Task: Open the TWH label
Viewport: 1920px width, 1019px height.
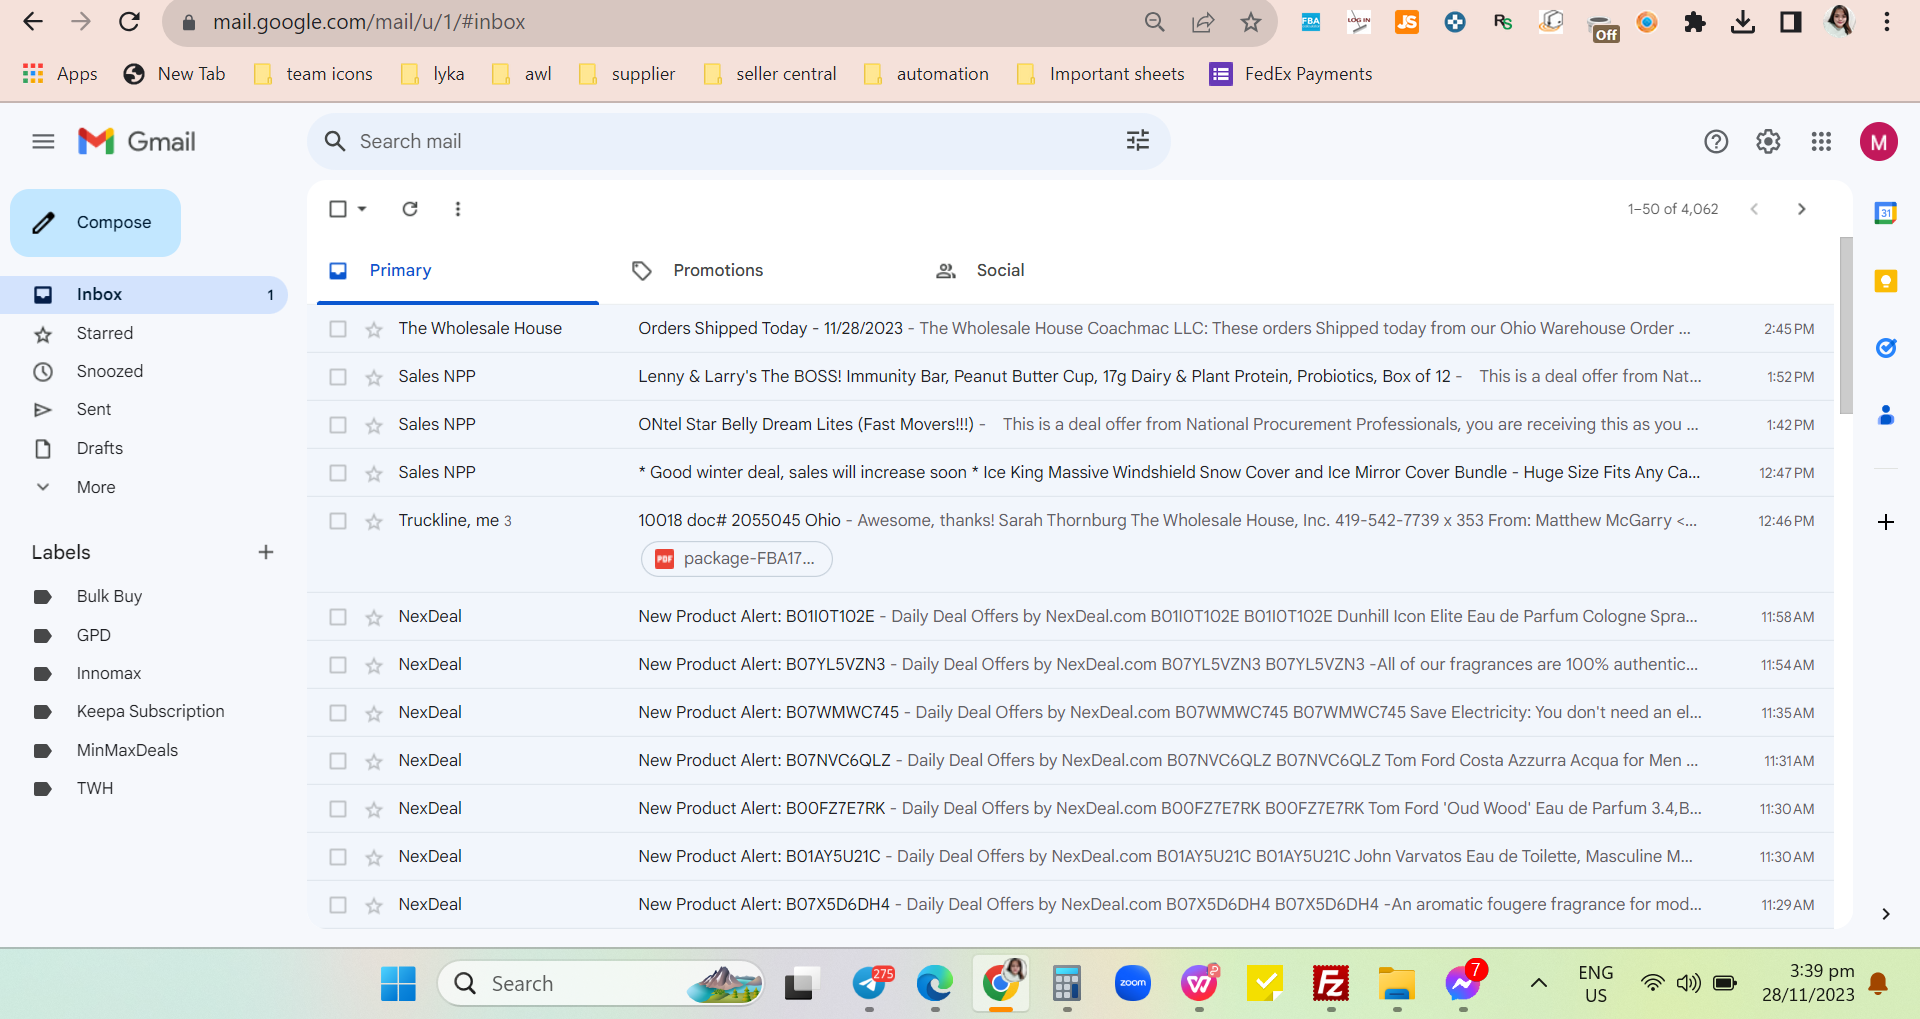Action: 95,788
